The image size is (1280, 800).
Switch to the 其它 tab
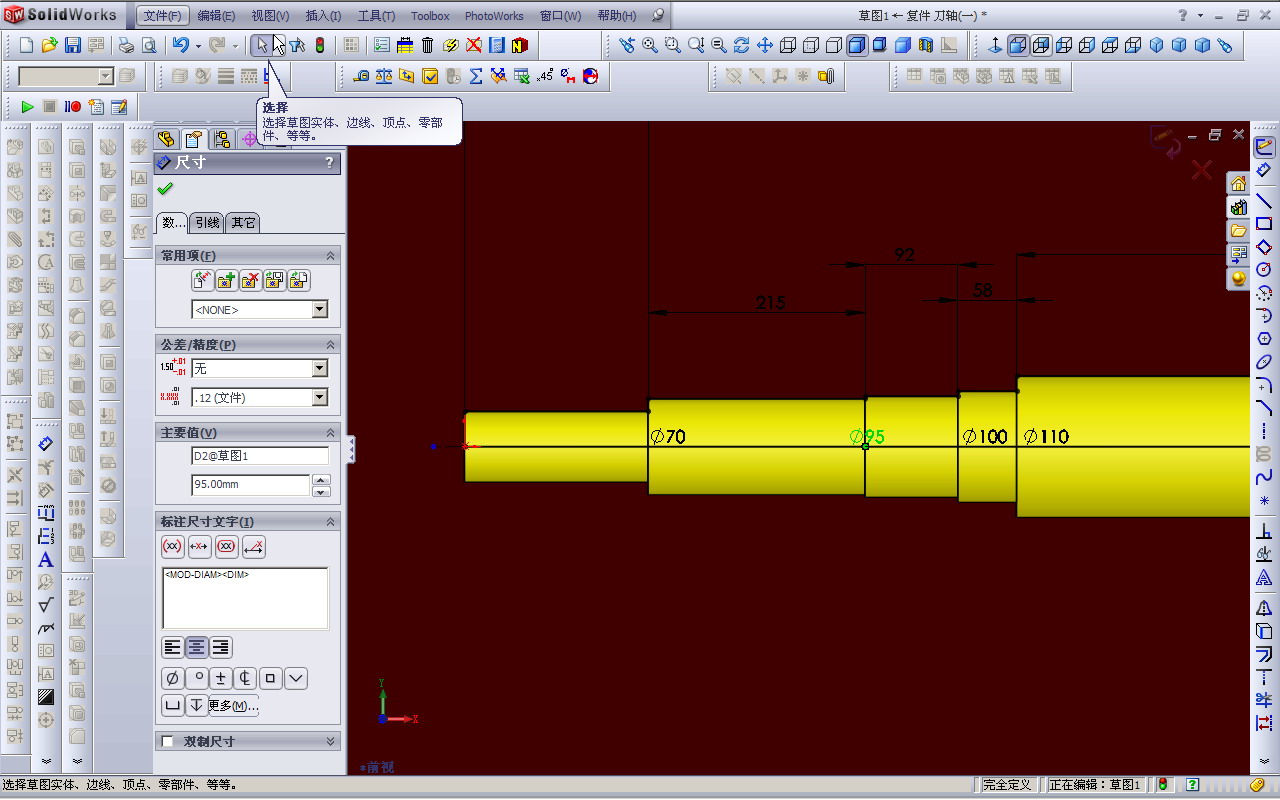click(x=243, y=223)
